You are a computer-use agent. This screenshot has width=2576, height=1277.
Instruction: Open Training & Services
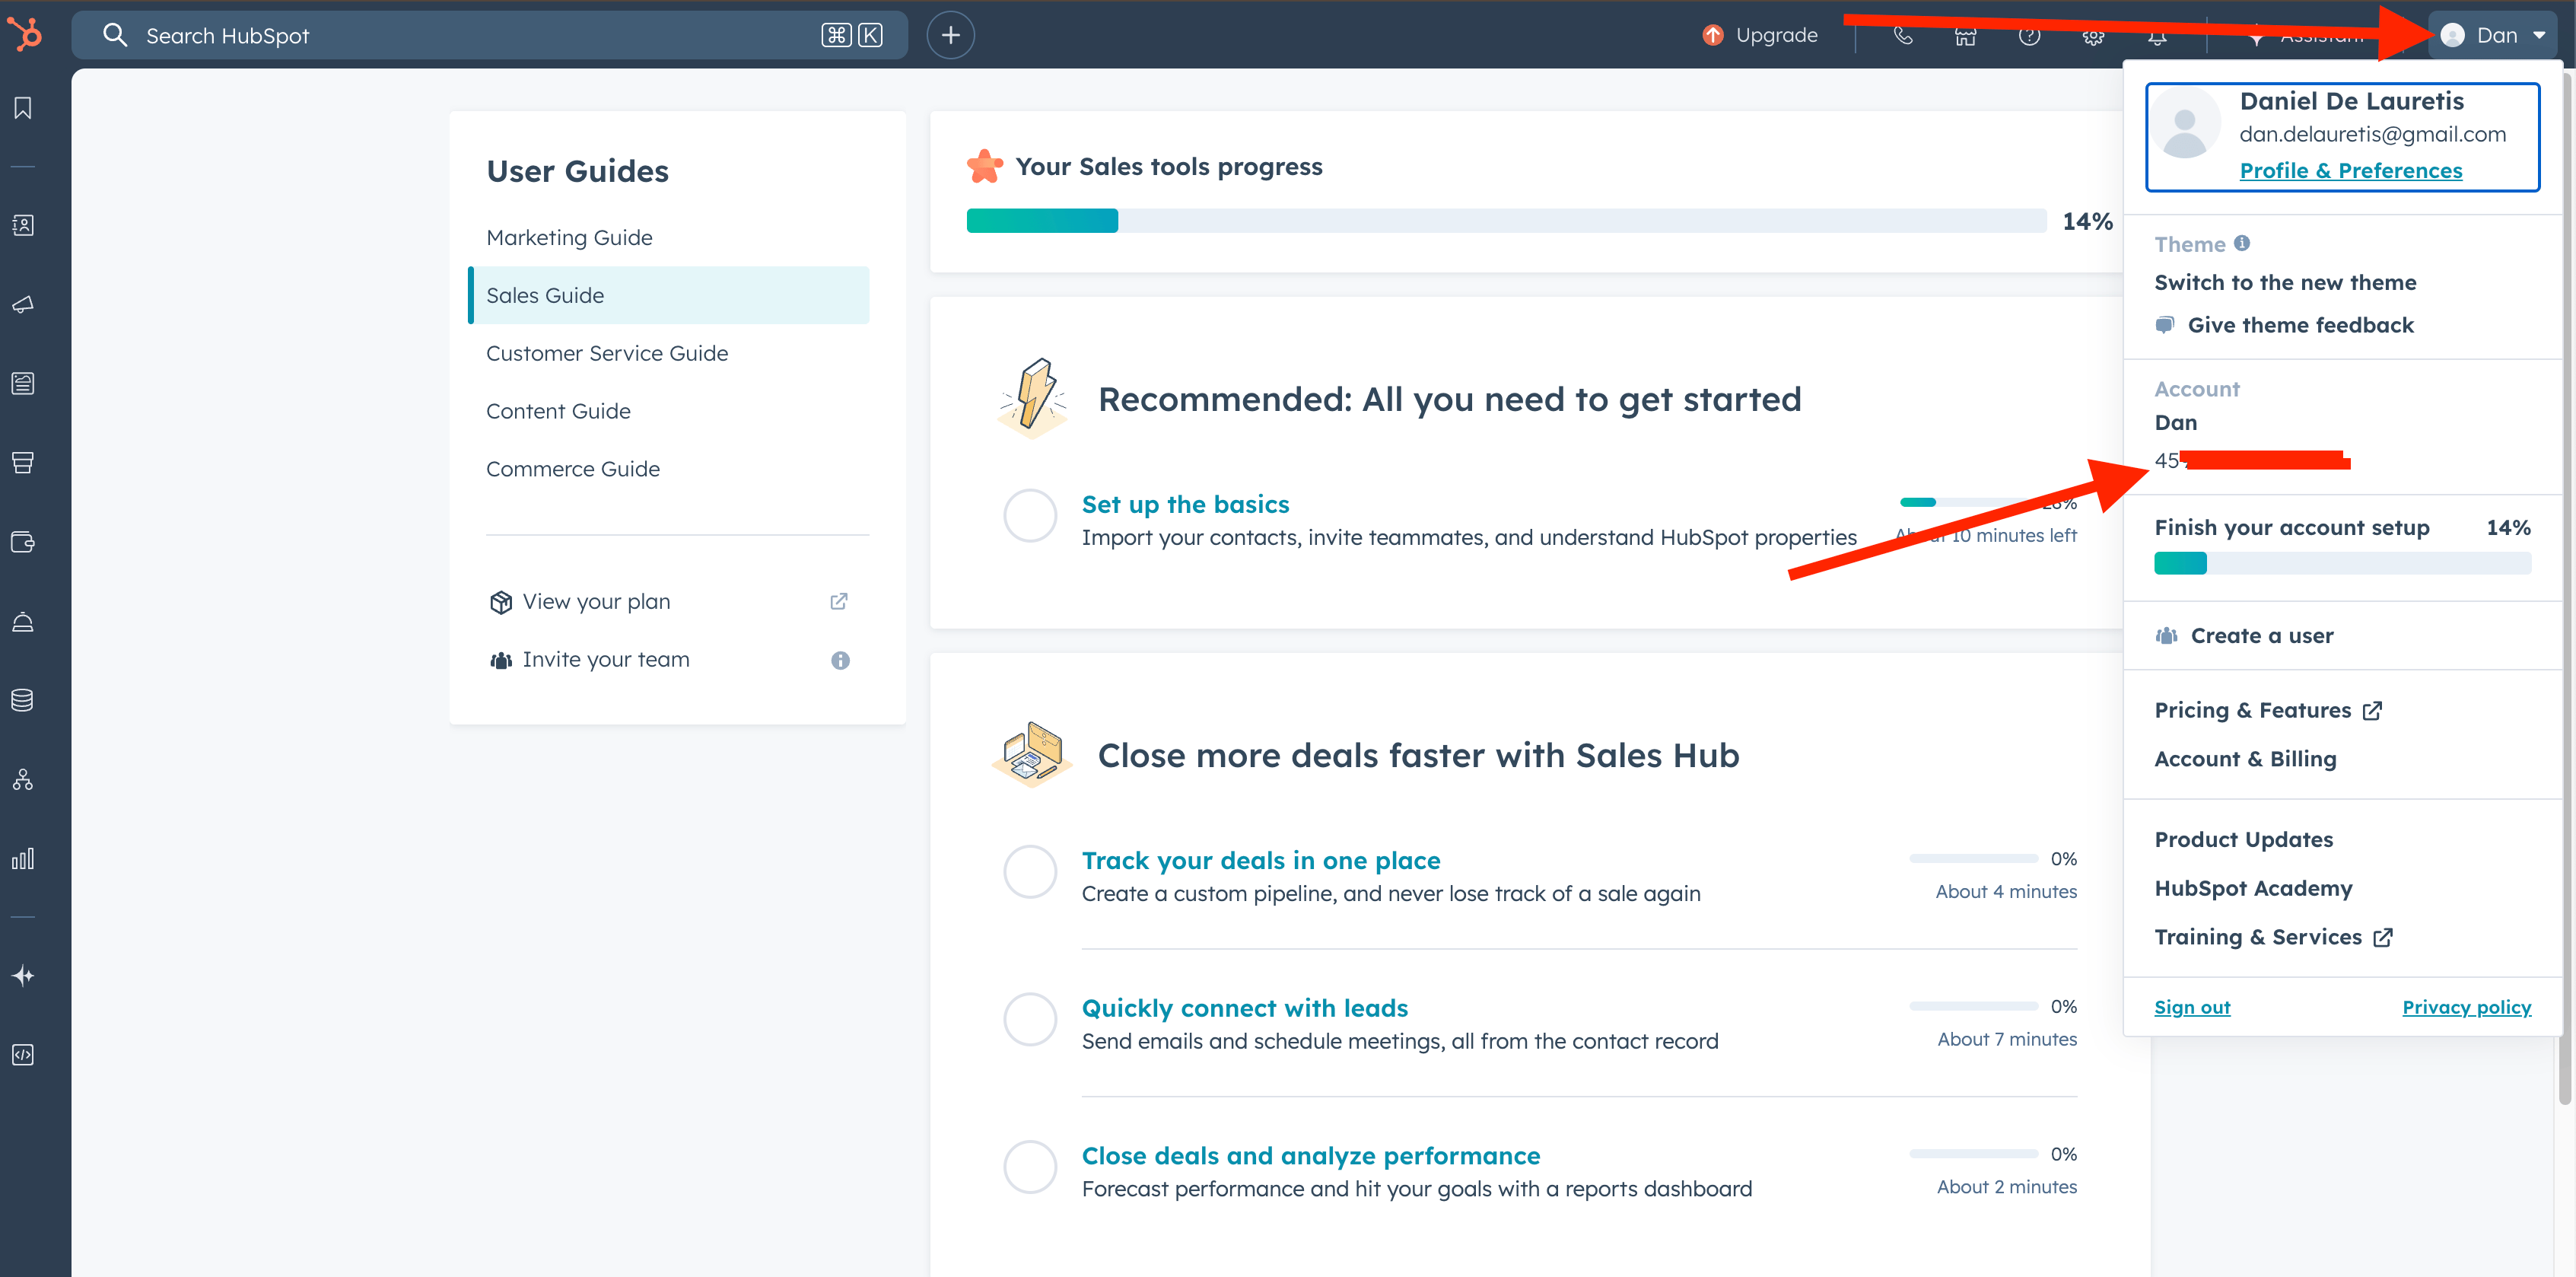[x=2273, y=937]
